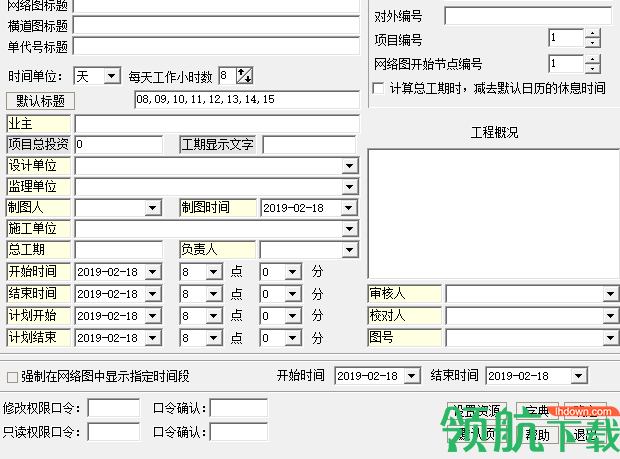Open the 开始时间 date dropdown
This screenshot has height=459, width=620.
153,272
